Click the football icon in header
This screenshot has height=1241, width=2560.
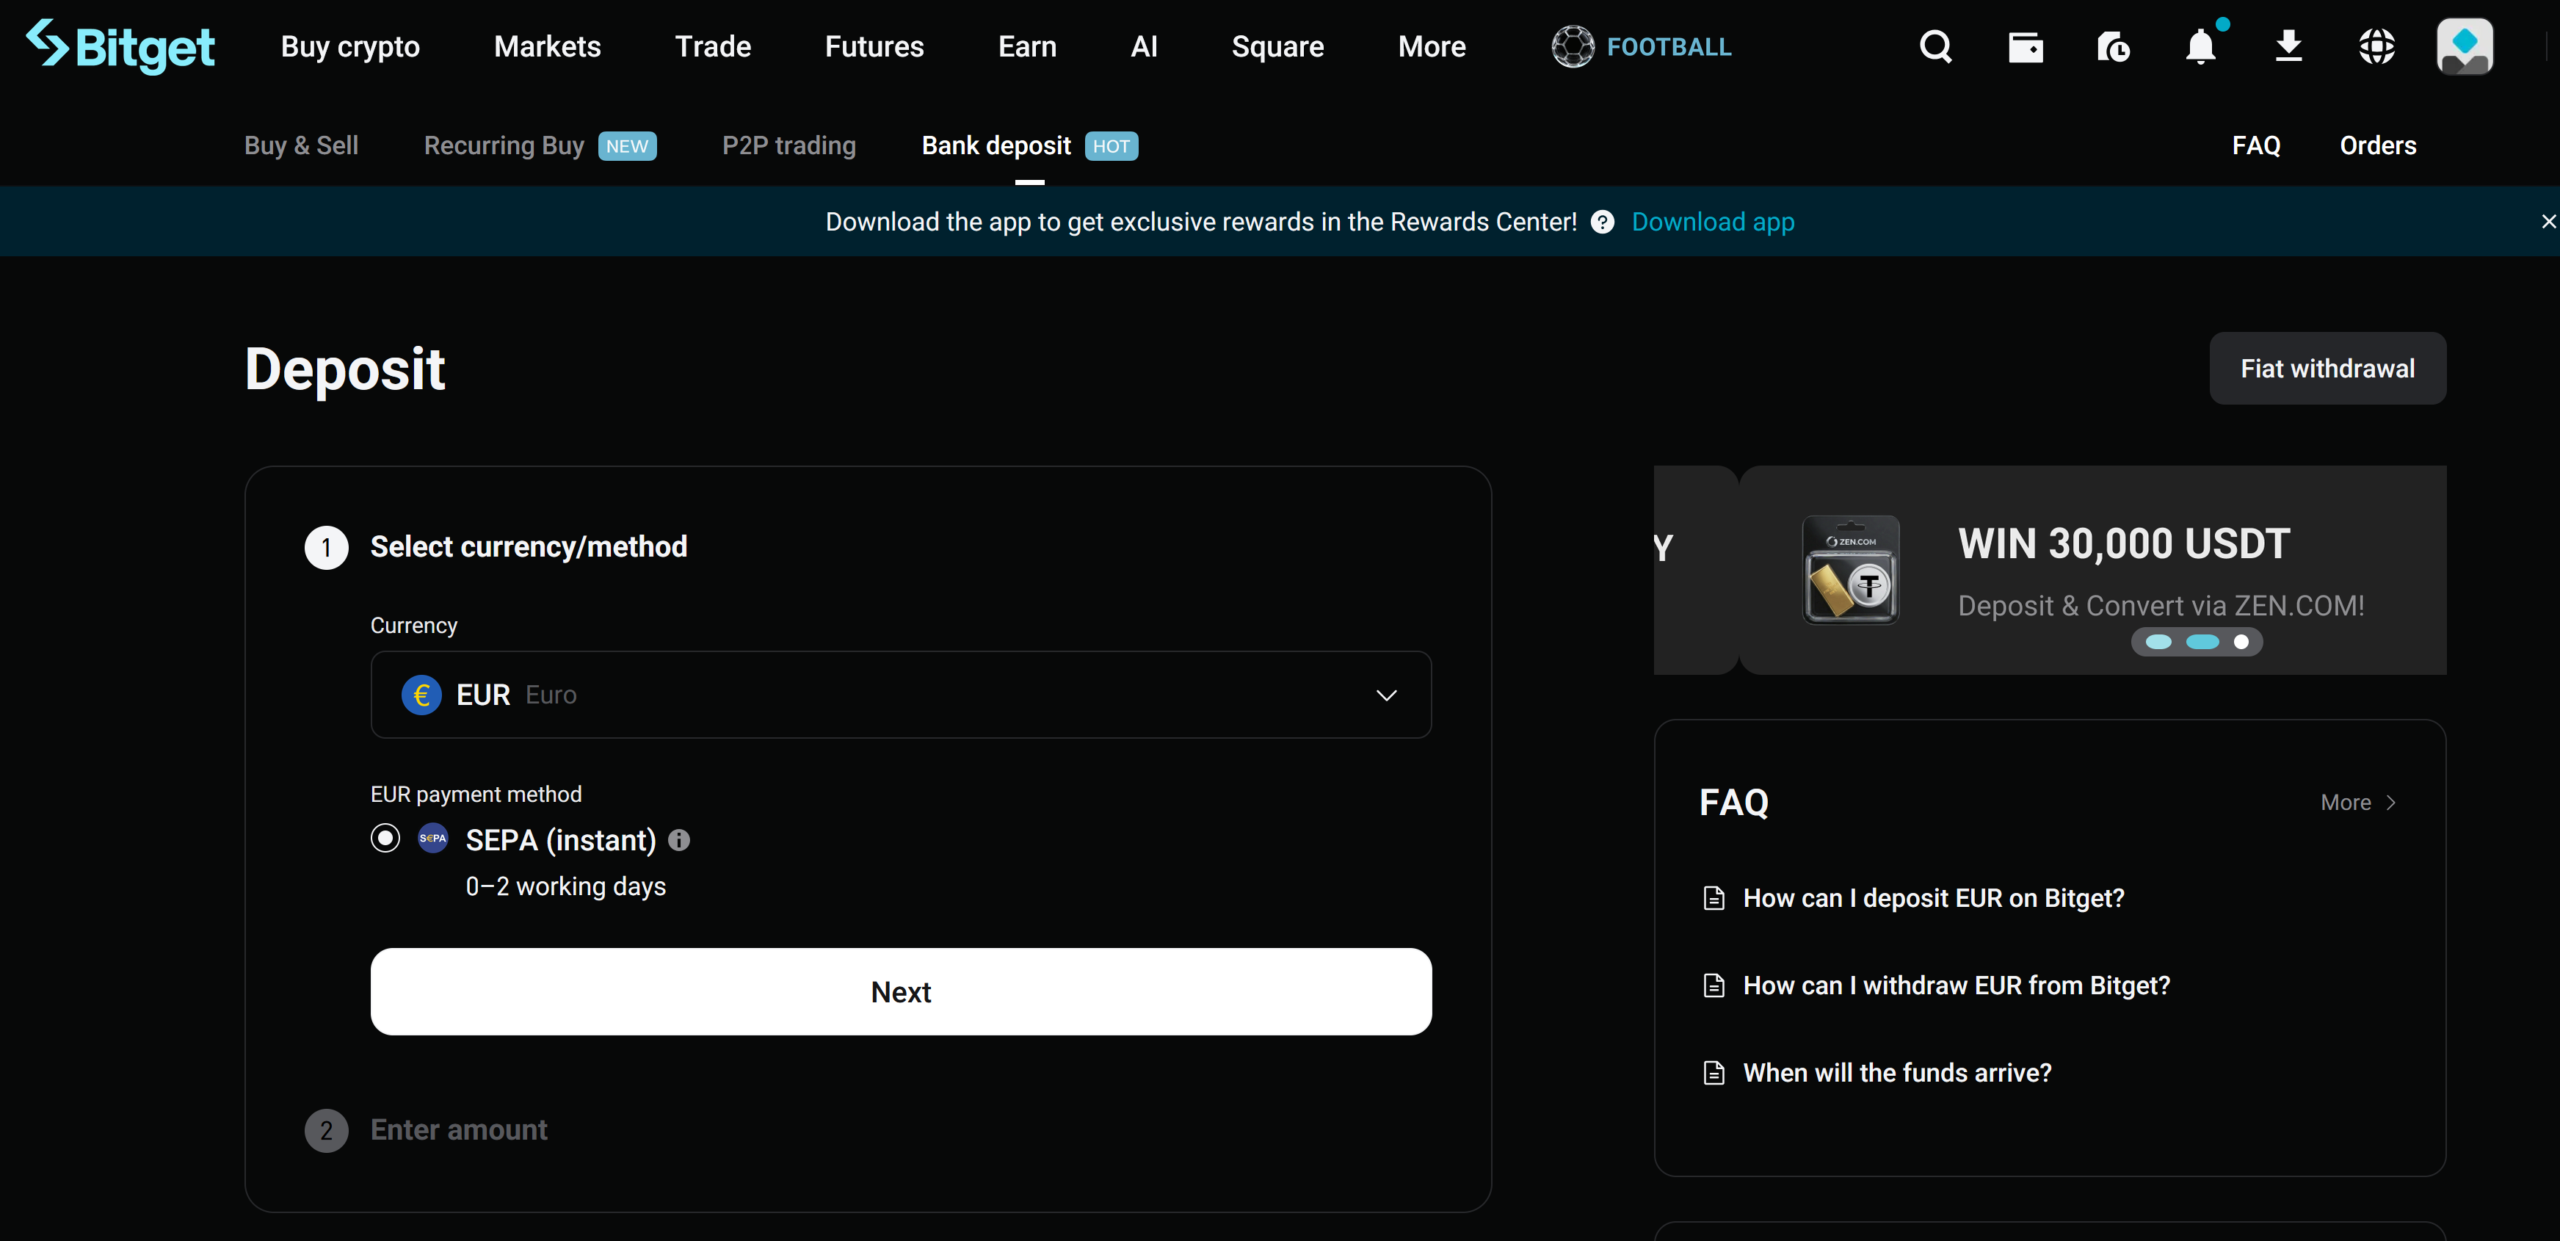(1573, 47)
